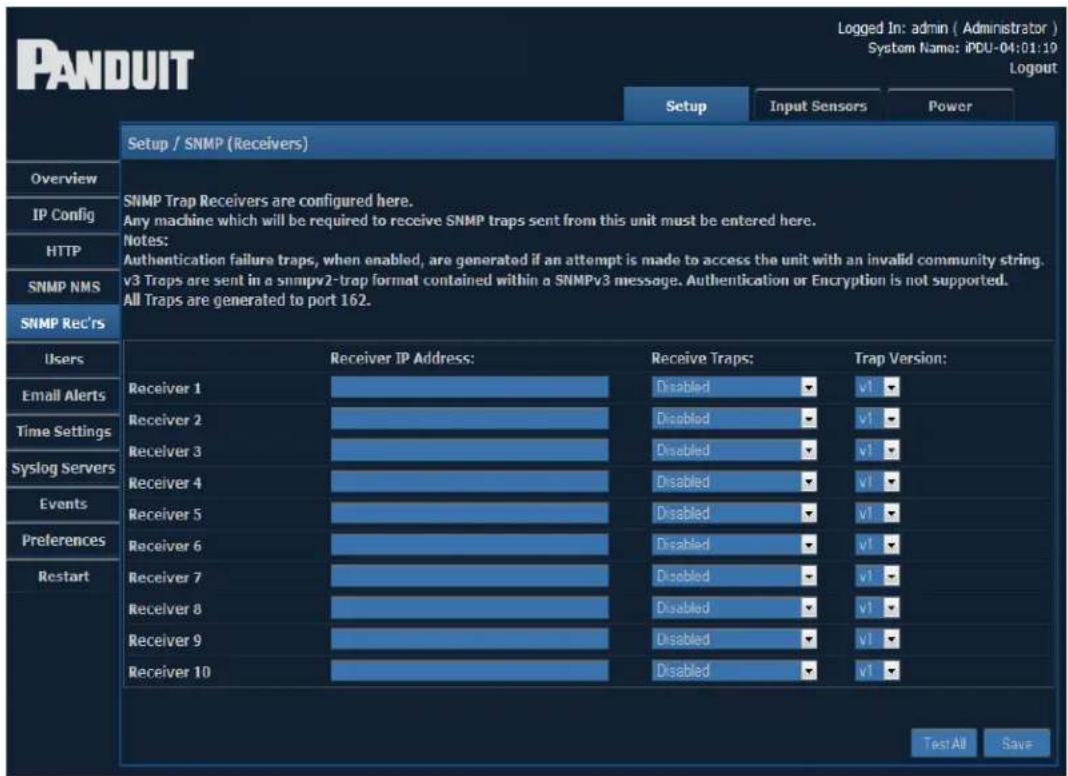Click the Test All button
This screenshot has width=1068, height=776.
(944, 743)
